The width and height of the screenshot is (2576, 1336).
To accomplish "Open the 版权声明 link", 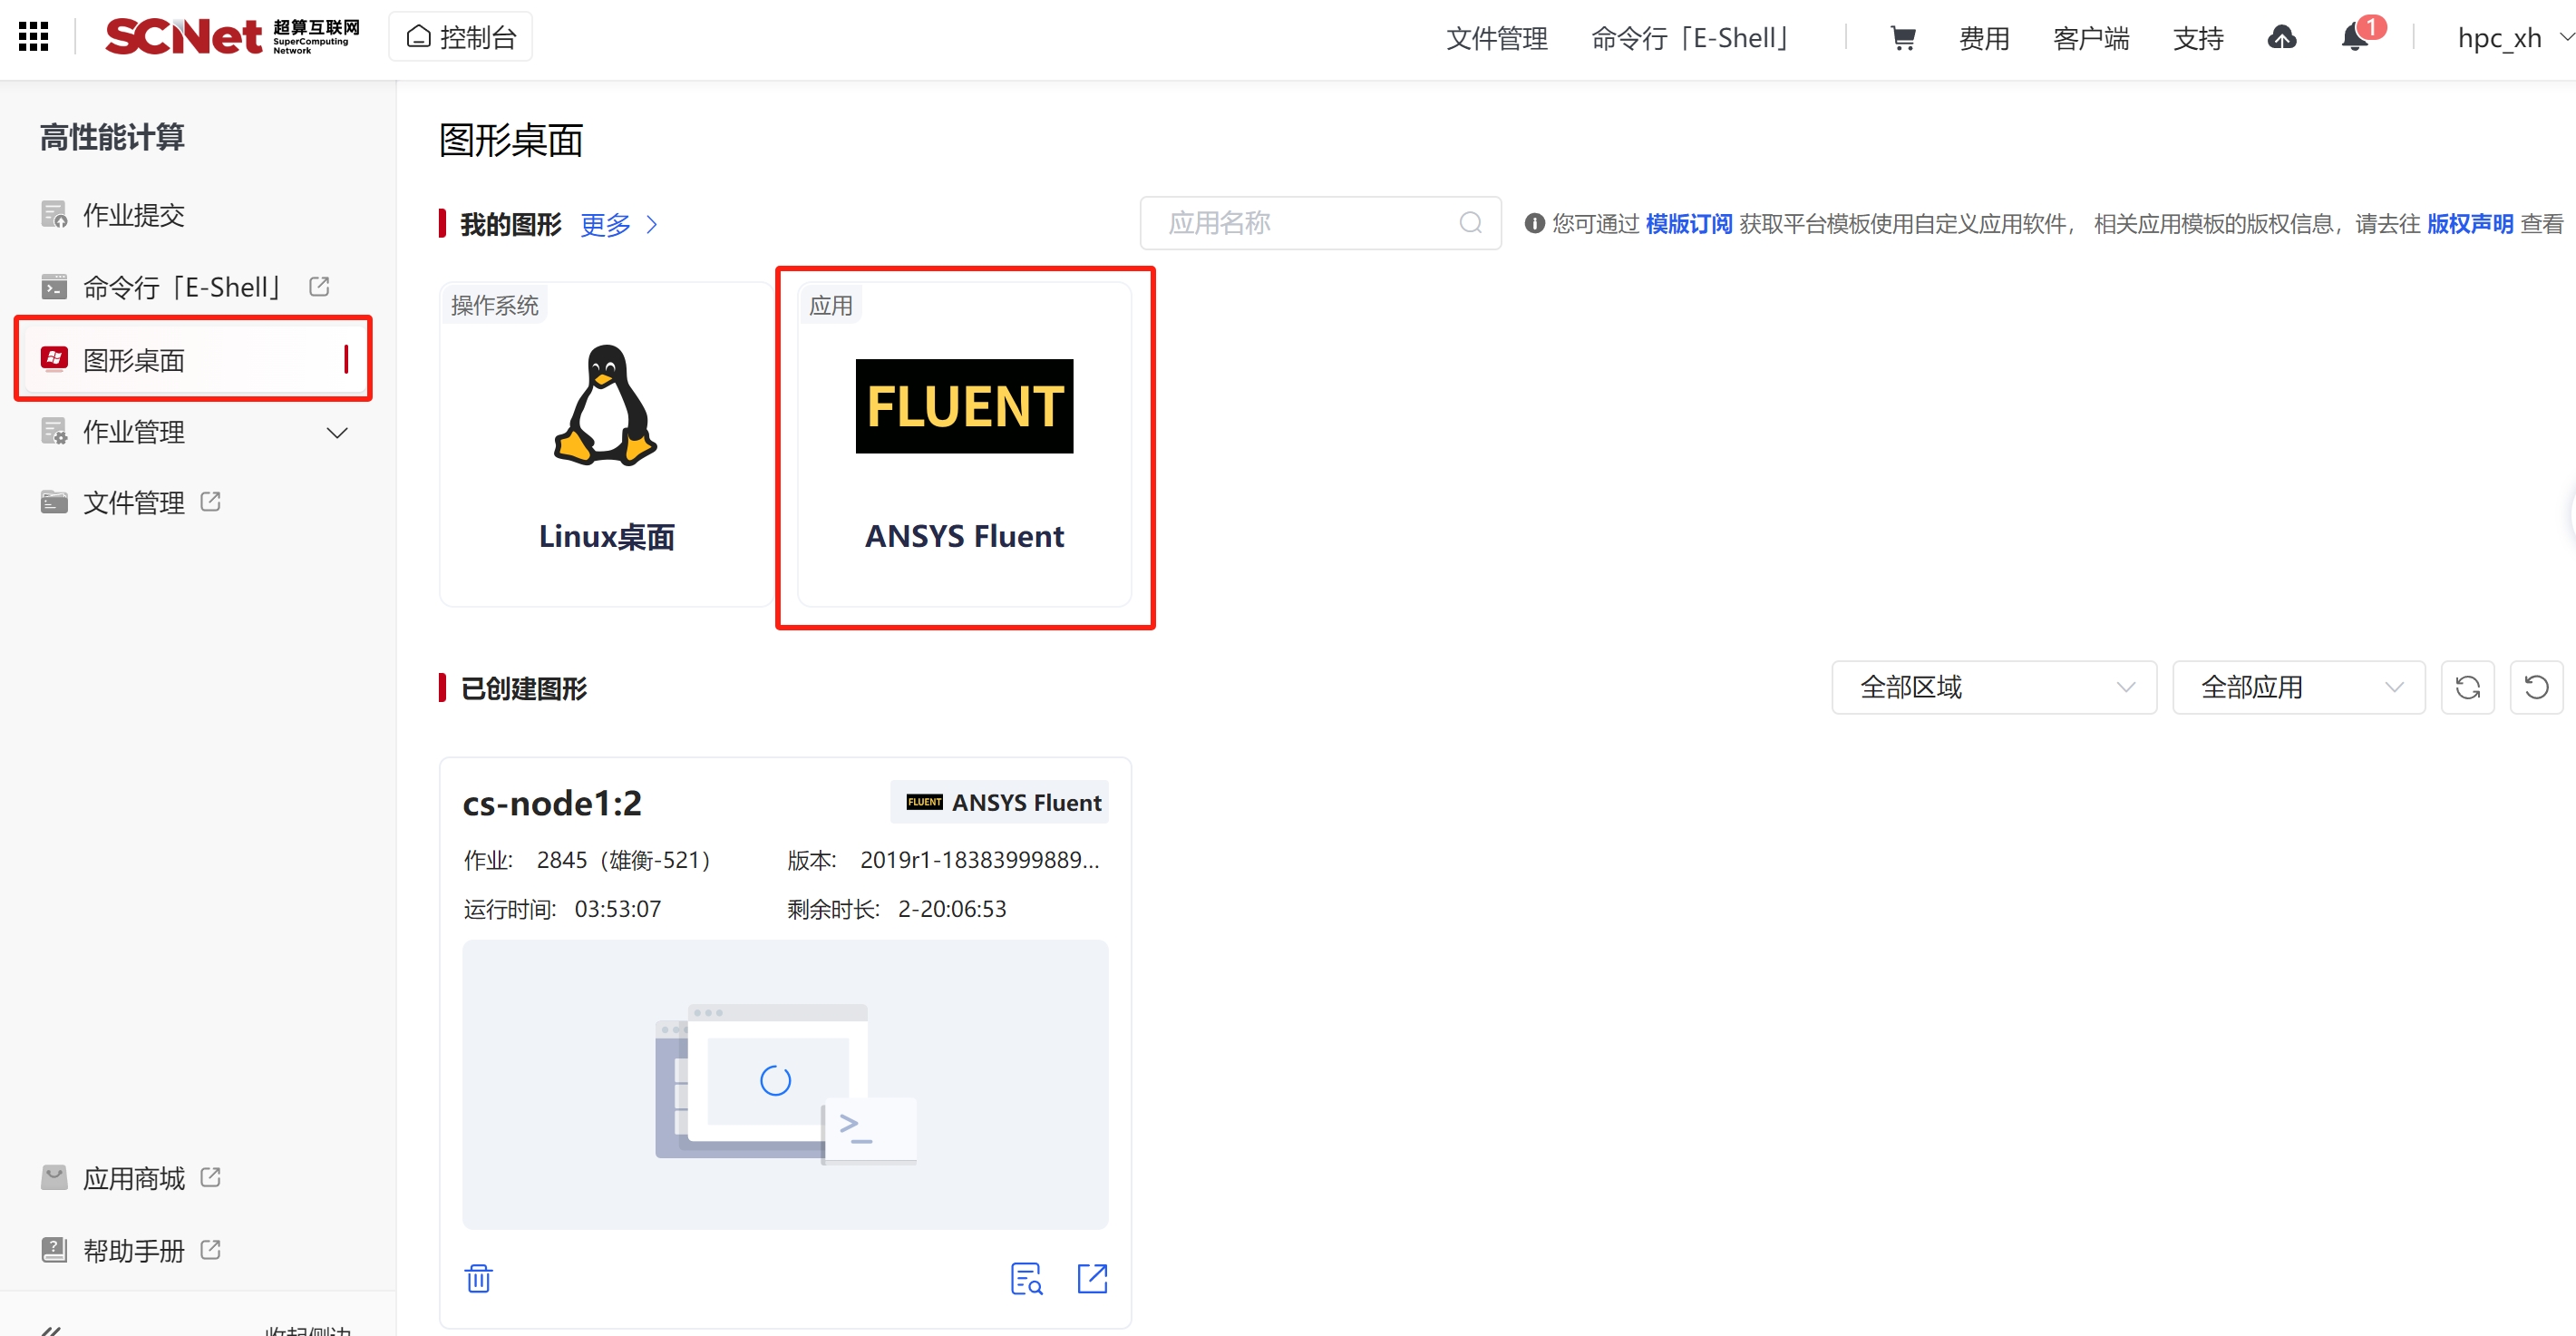I will pyautogui.click(x=2469, y=223).
